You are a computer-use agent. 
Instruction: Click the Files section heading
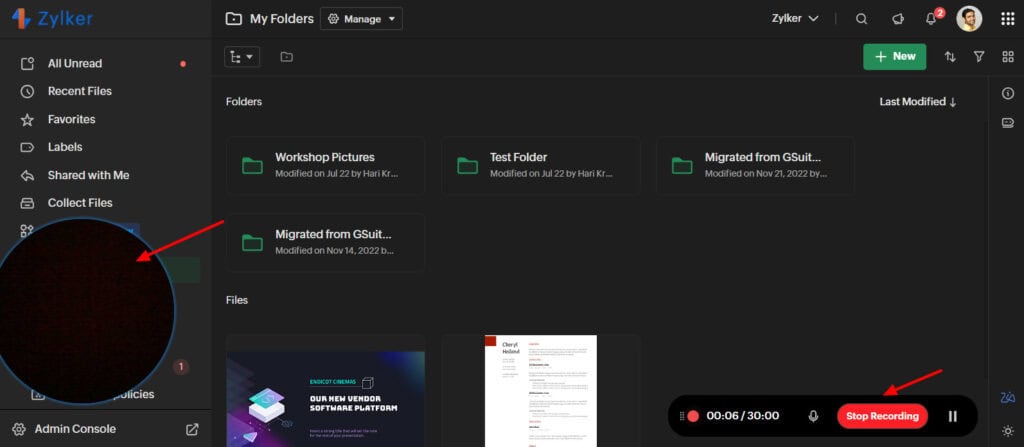click(x=237, y=300)
